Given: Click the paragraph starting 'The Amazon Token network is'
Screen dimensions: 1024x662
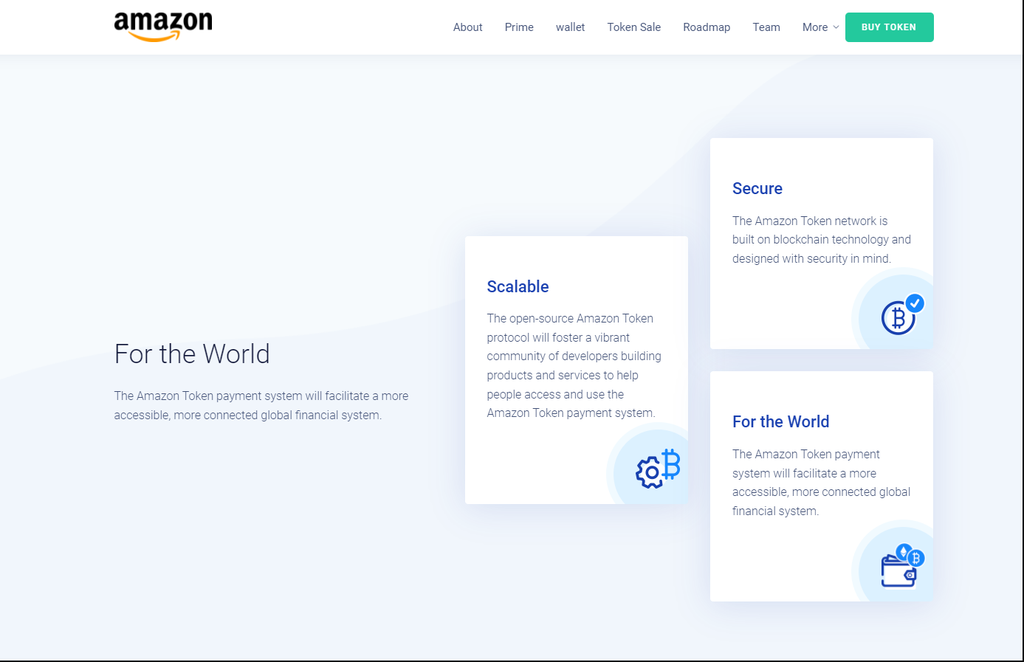Looking at the screenshot, I should [822, 240].
